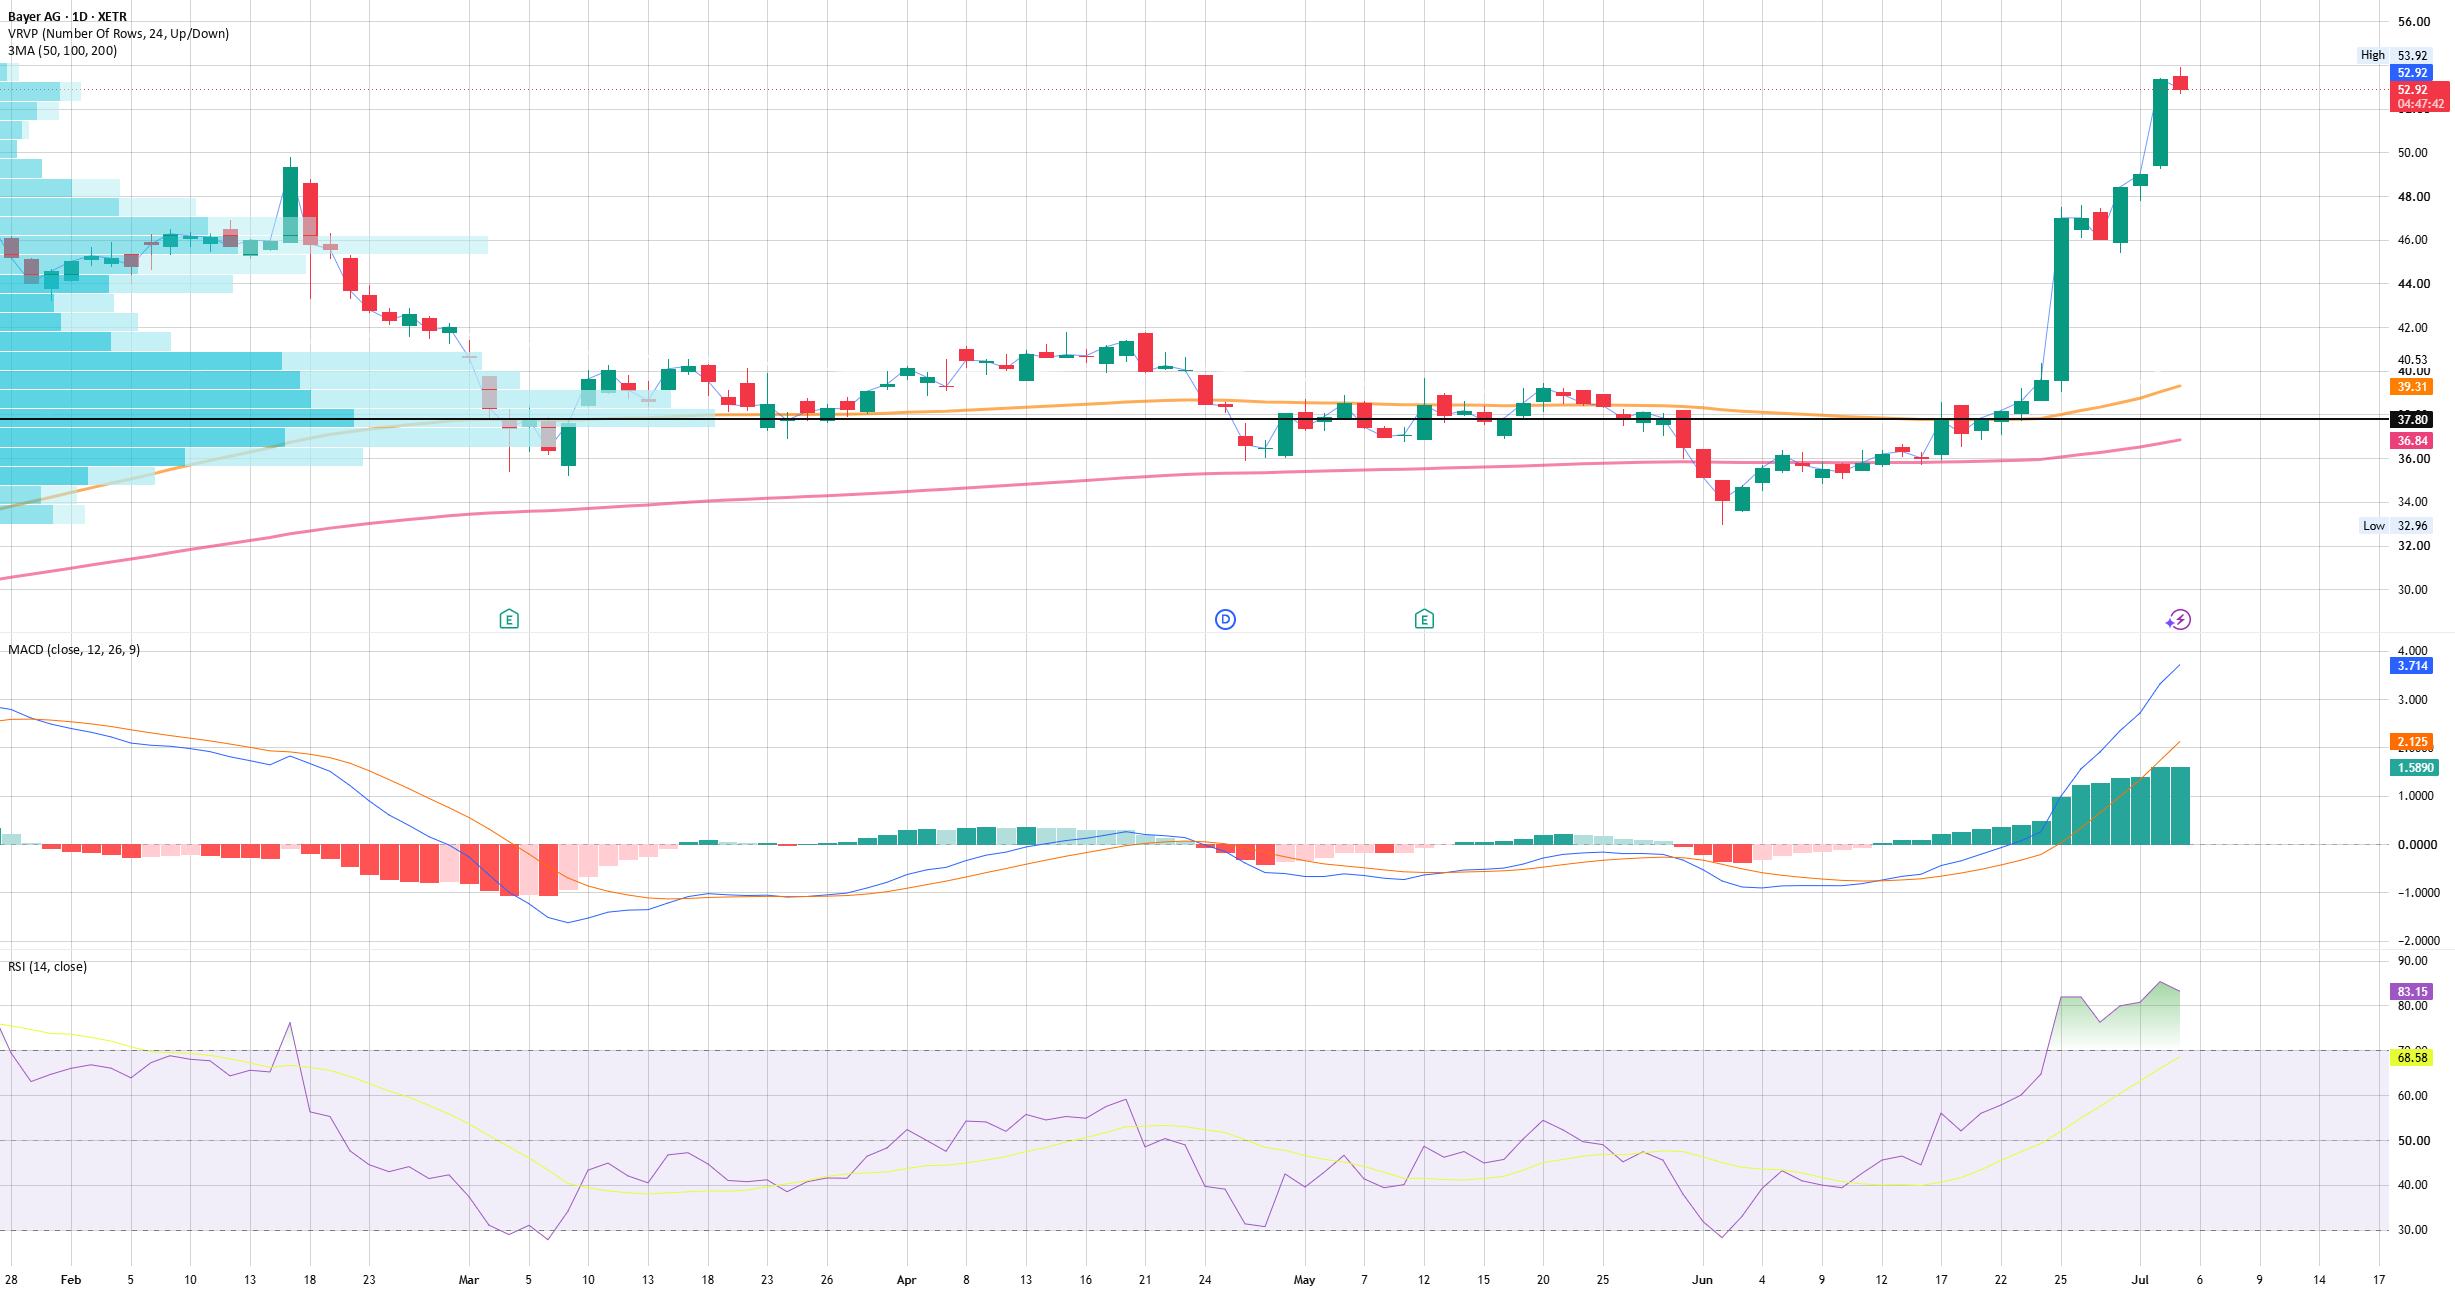Click the Jun label on the time axis
The width and height of the screenshot is (2455, 1294).
pyautogui.click(x=1702, y=1280)
